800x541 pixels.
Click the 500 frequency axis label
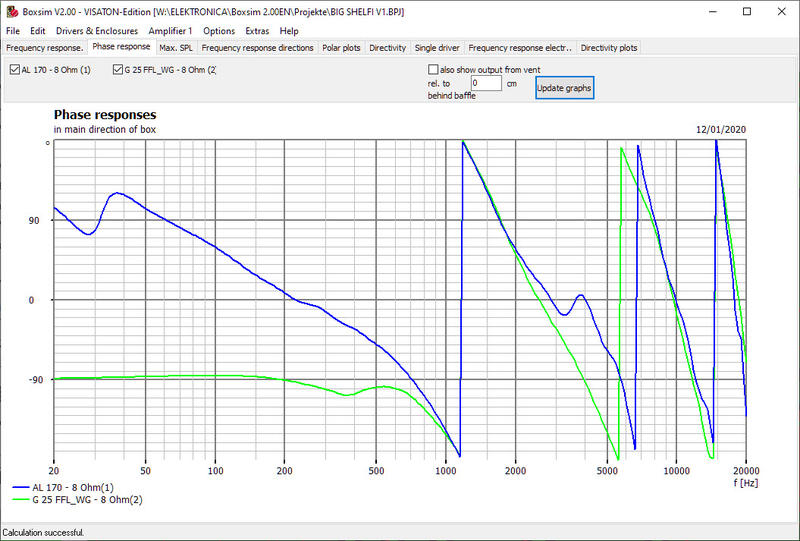click(376, 471)
